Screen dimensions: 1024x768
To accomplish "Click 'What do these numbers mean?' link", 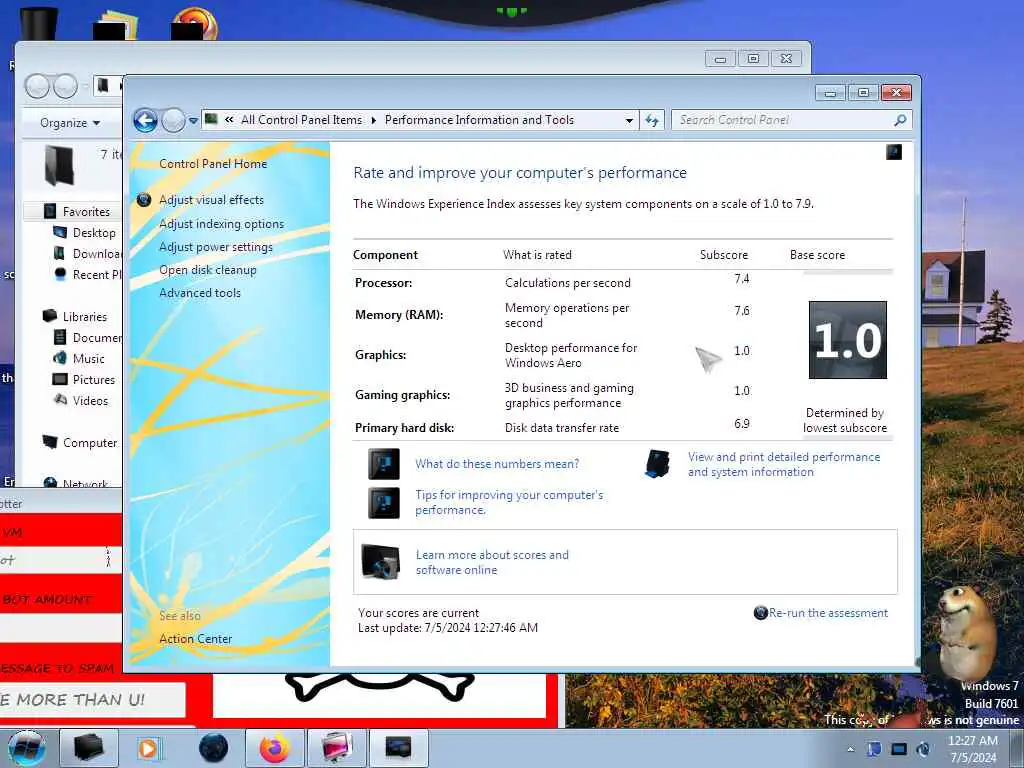I will [x=497, y=464].
